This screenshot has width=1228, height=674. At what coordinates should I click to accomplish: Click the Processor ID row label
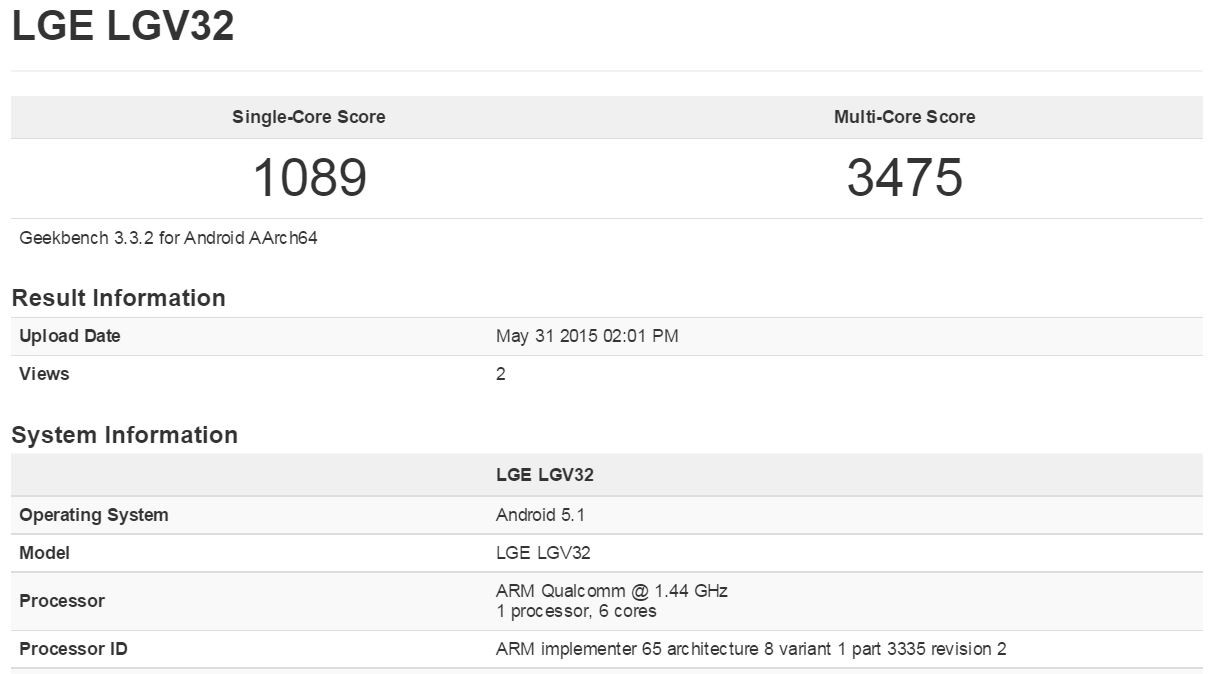coord(73,649)
